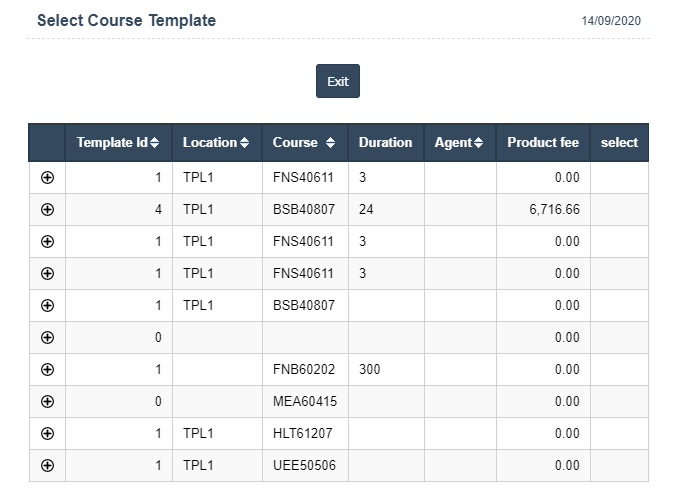Screen dimensions: 685x494
Task: Expand the FNS40611 first row plus icon
Action: coord(47,177)
